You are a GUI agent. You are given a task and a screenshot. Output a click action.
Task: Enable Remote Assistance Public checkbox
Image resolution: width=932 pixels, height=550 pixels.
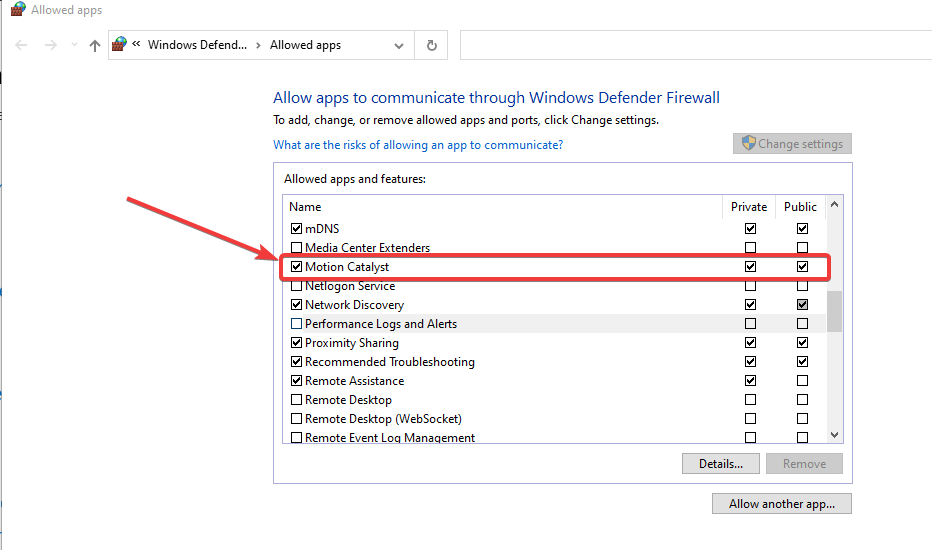pyautogui.click(x=802, y=381)
